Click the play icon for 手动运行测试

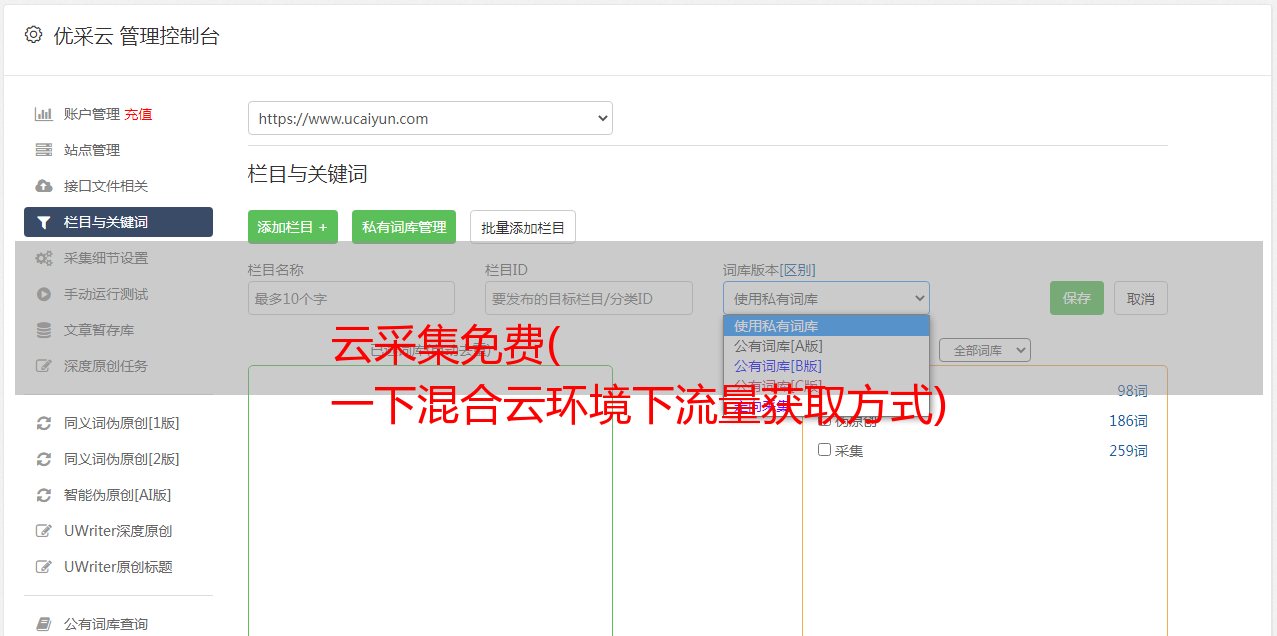pos(44,294)
